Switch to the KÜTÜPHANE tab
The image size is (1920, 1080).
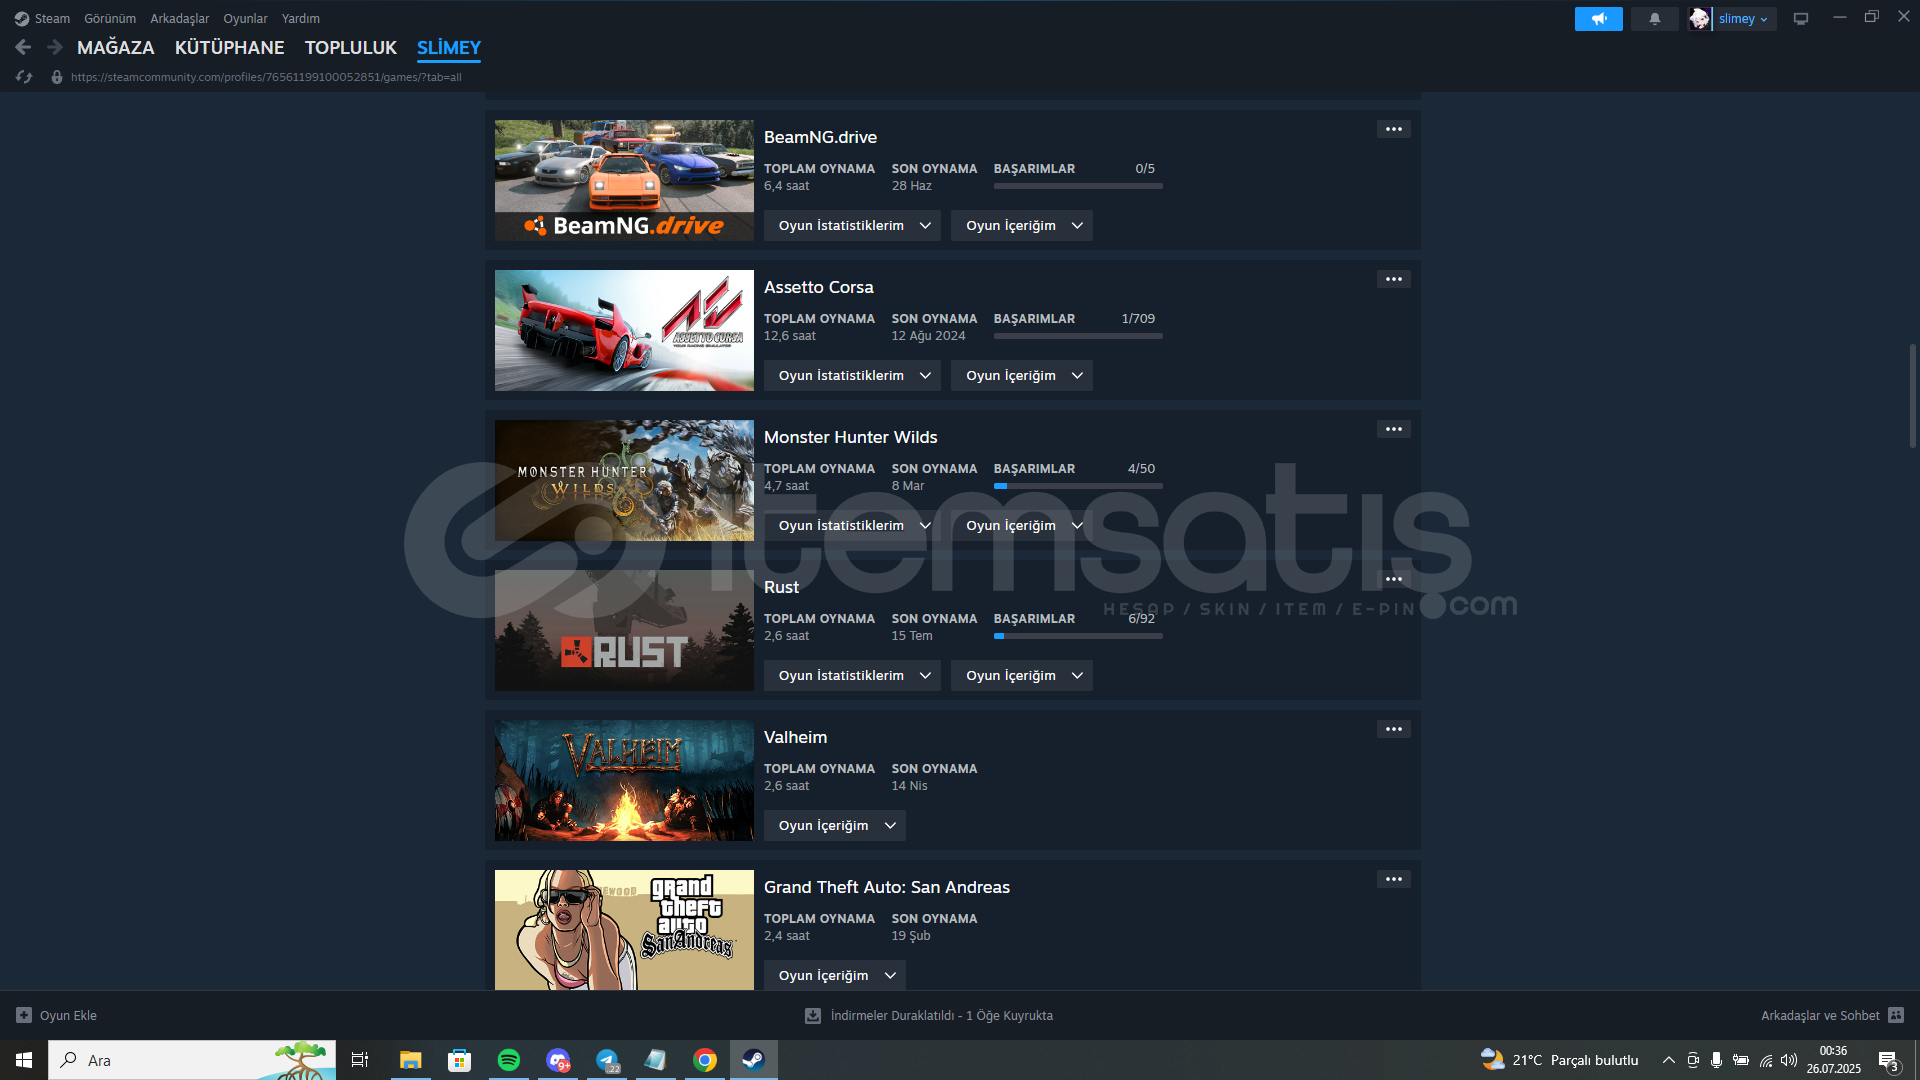pyautogui.click(x=230, y=48)
